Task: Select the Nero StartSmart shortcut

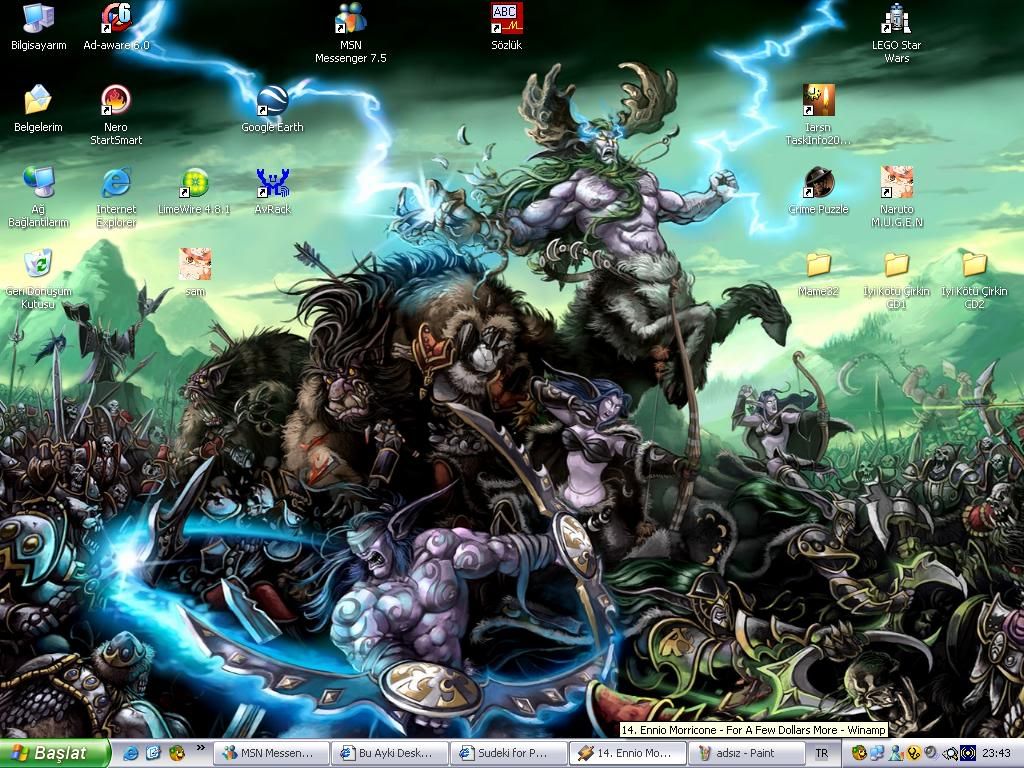Action: [116, 101]
